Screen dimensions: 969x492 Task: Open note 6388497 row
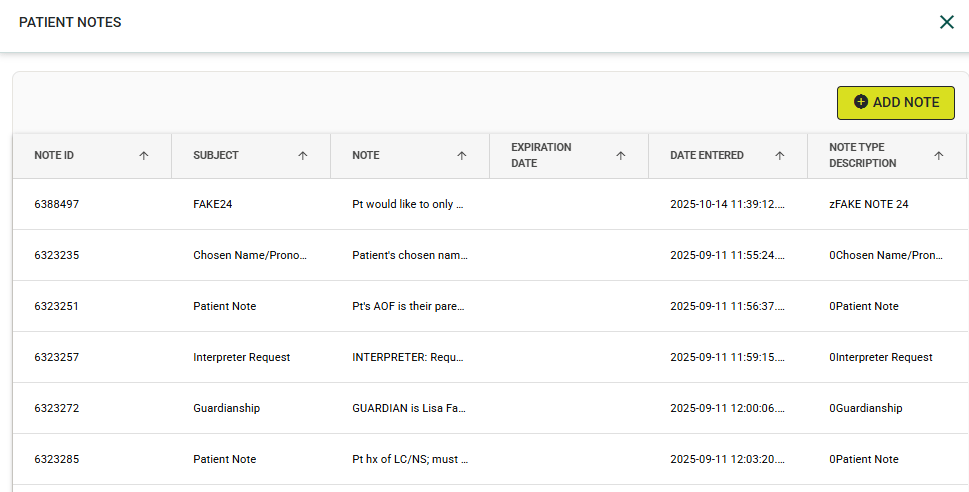coord(57,204)
